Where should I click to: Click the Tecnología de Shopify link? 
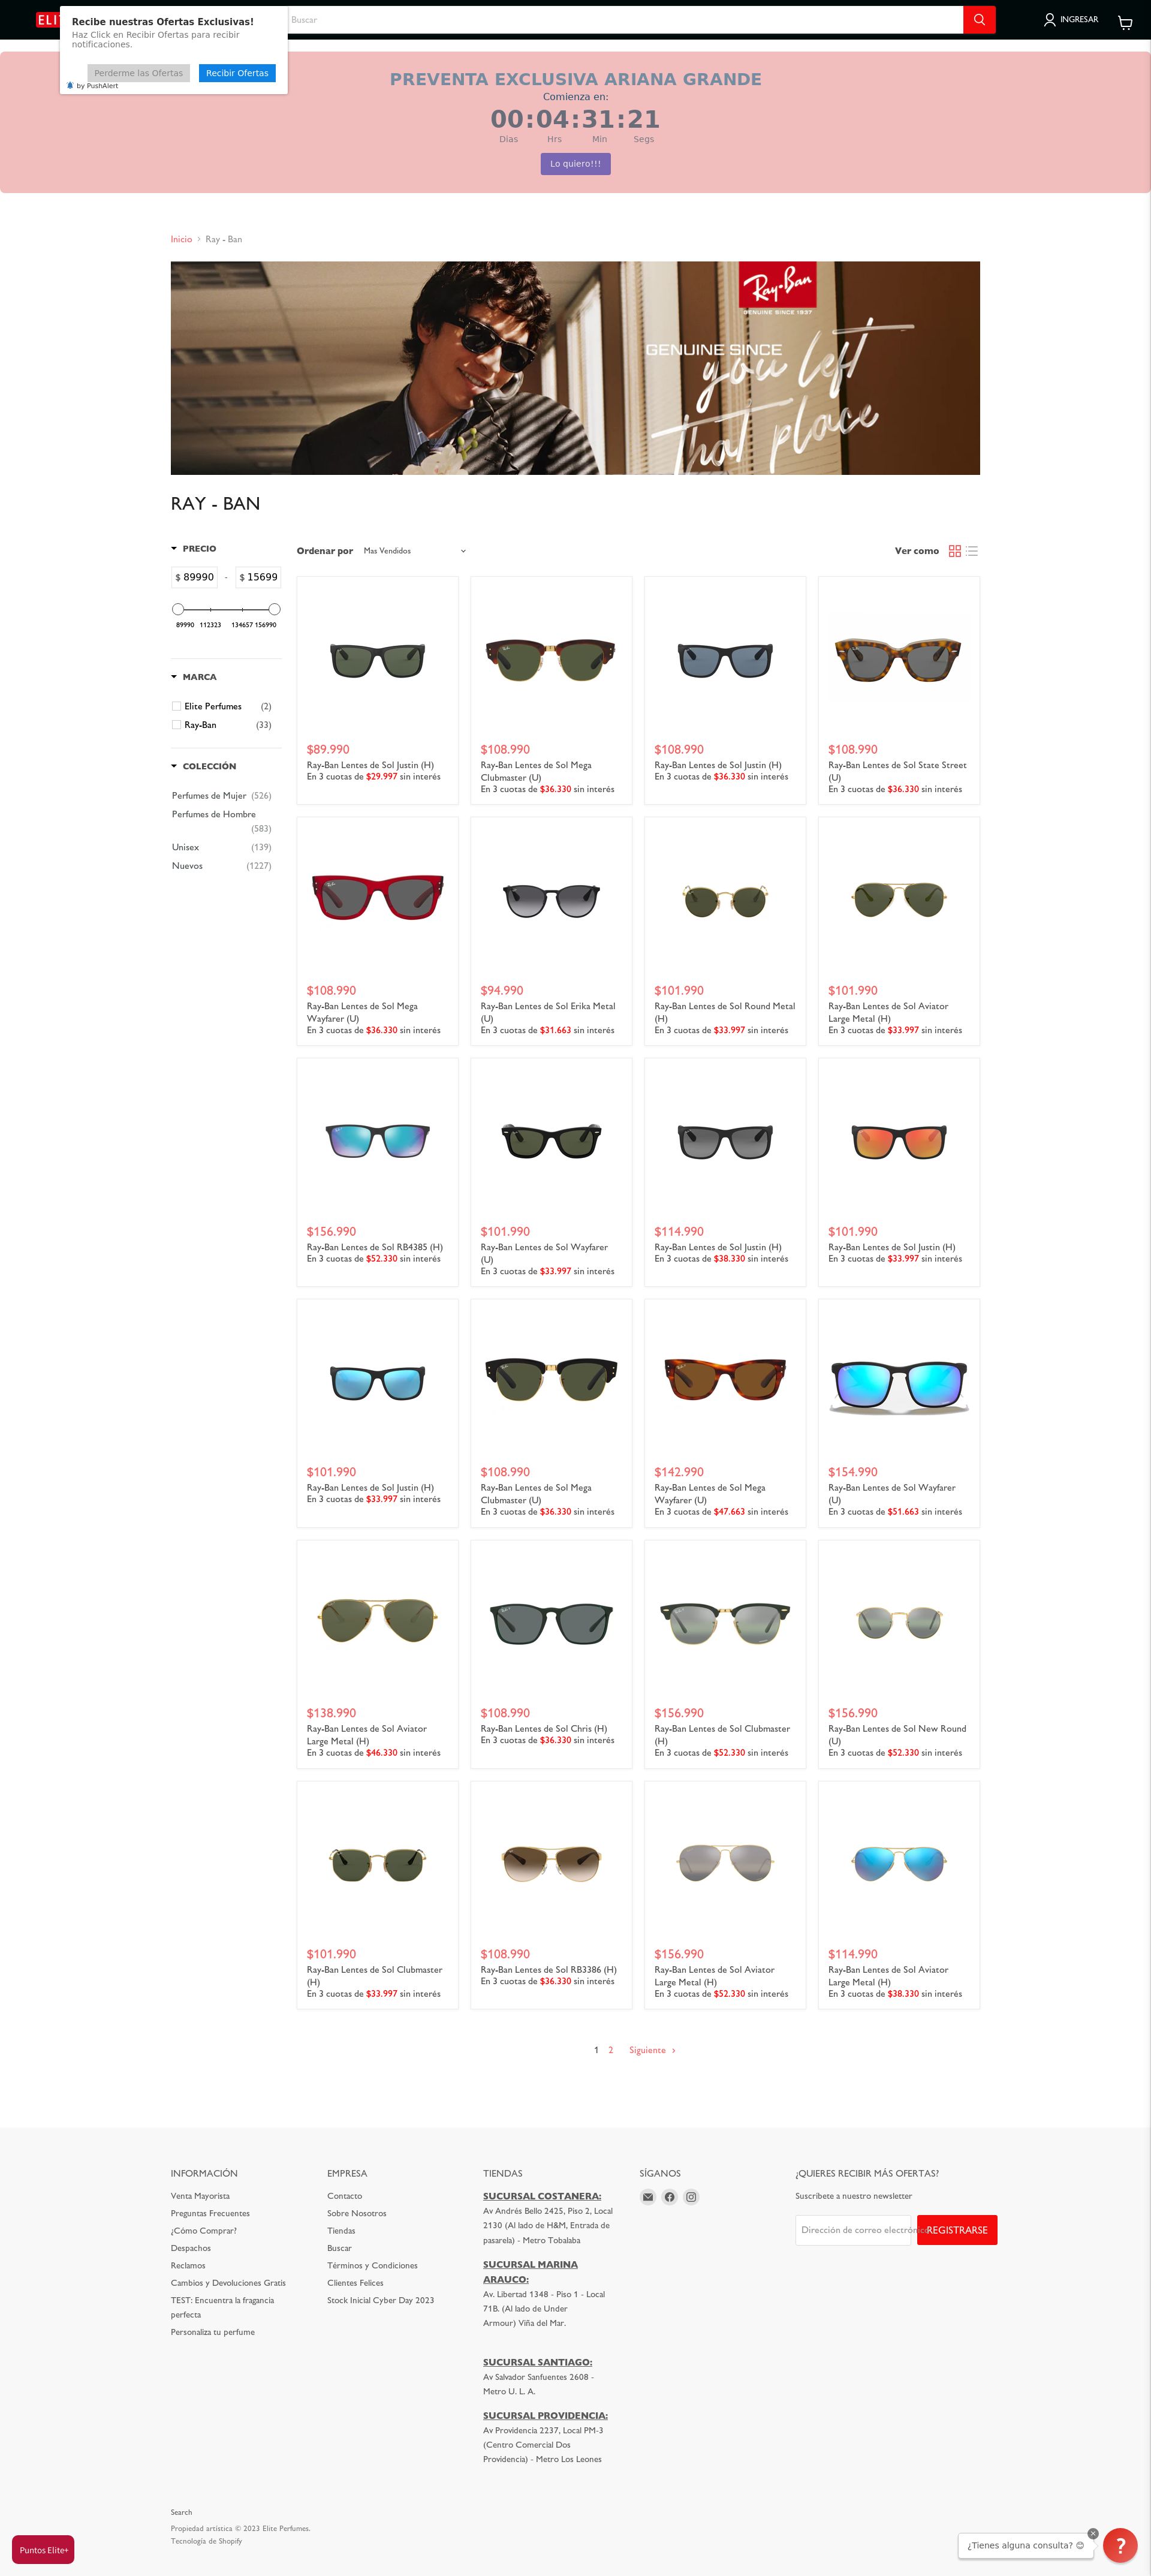[206, 2541]
